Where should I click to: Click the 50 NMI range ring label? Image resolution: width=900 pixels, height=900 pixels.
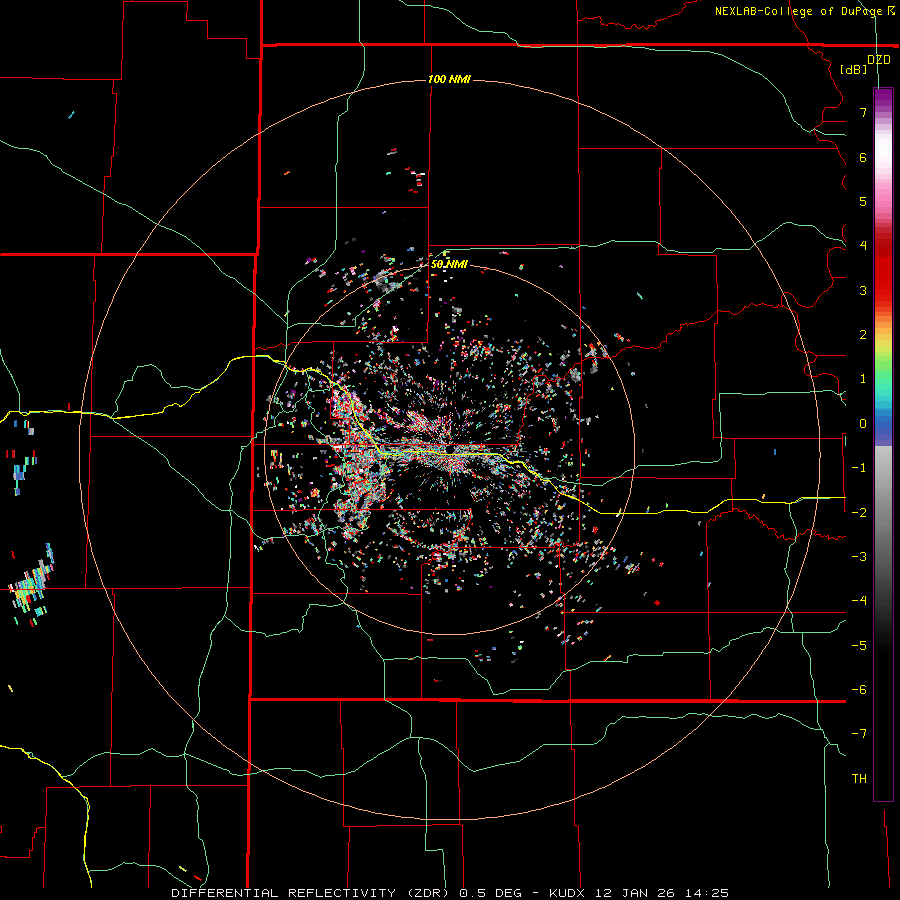tap(449, 264)
